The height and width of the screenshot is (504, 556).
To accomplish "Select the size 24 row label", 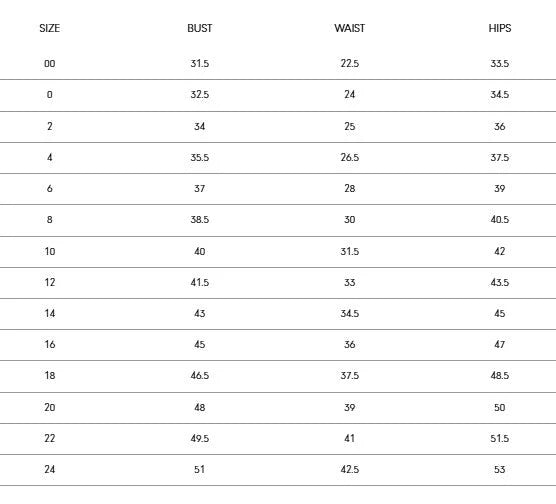I will pos(50,470).
